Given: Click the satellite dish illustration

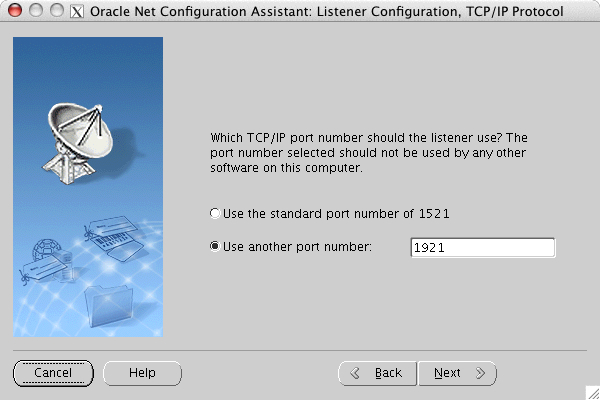Looking at the screenshot, I should [78, 127].
